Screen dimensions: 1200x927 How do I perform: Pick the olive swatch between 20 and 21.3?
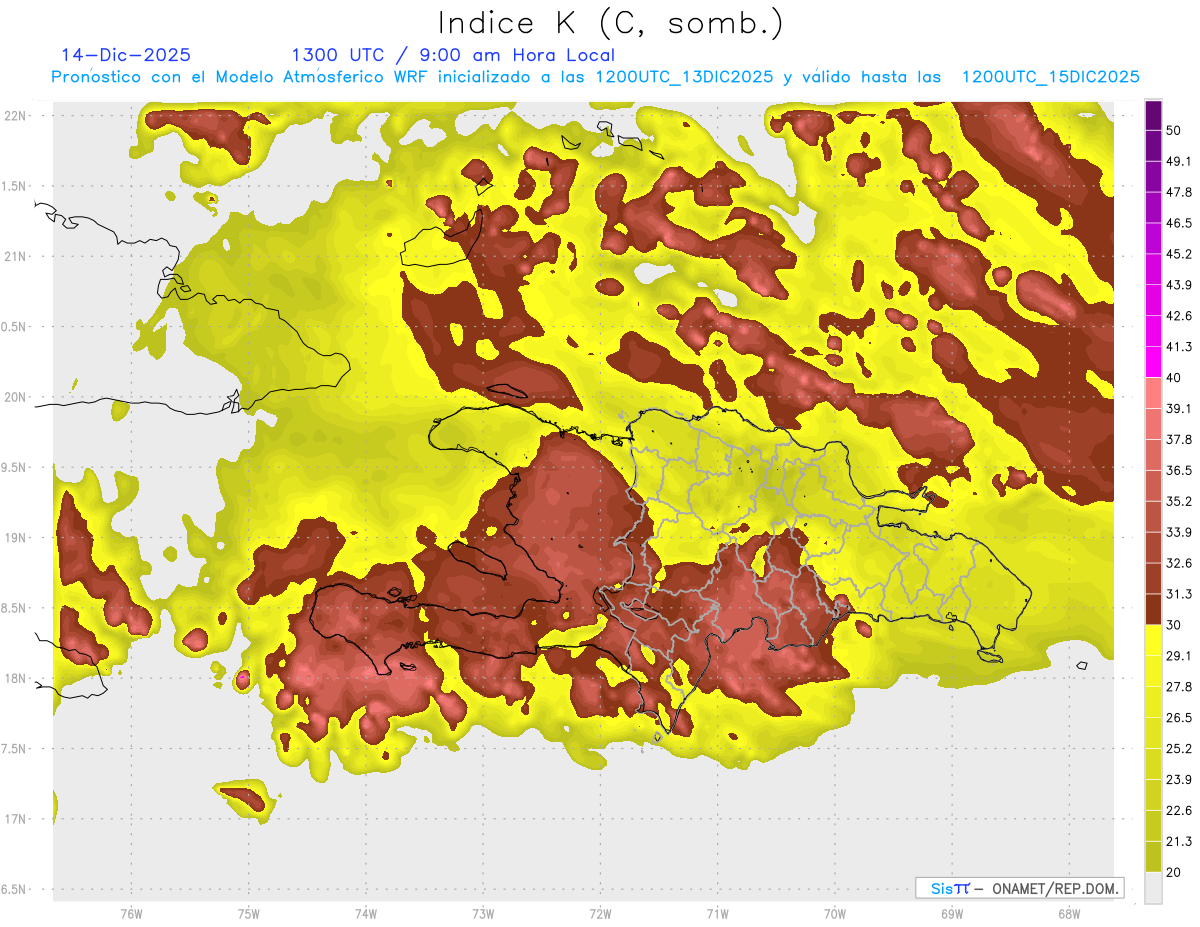[1153, 857]
